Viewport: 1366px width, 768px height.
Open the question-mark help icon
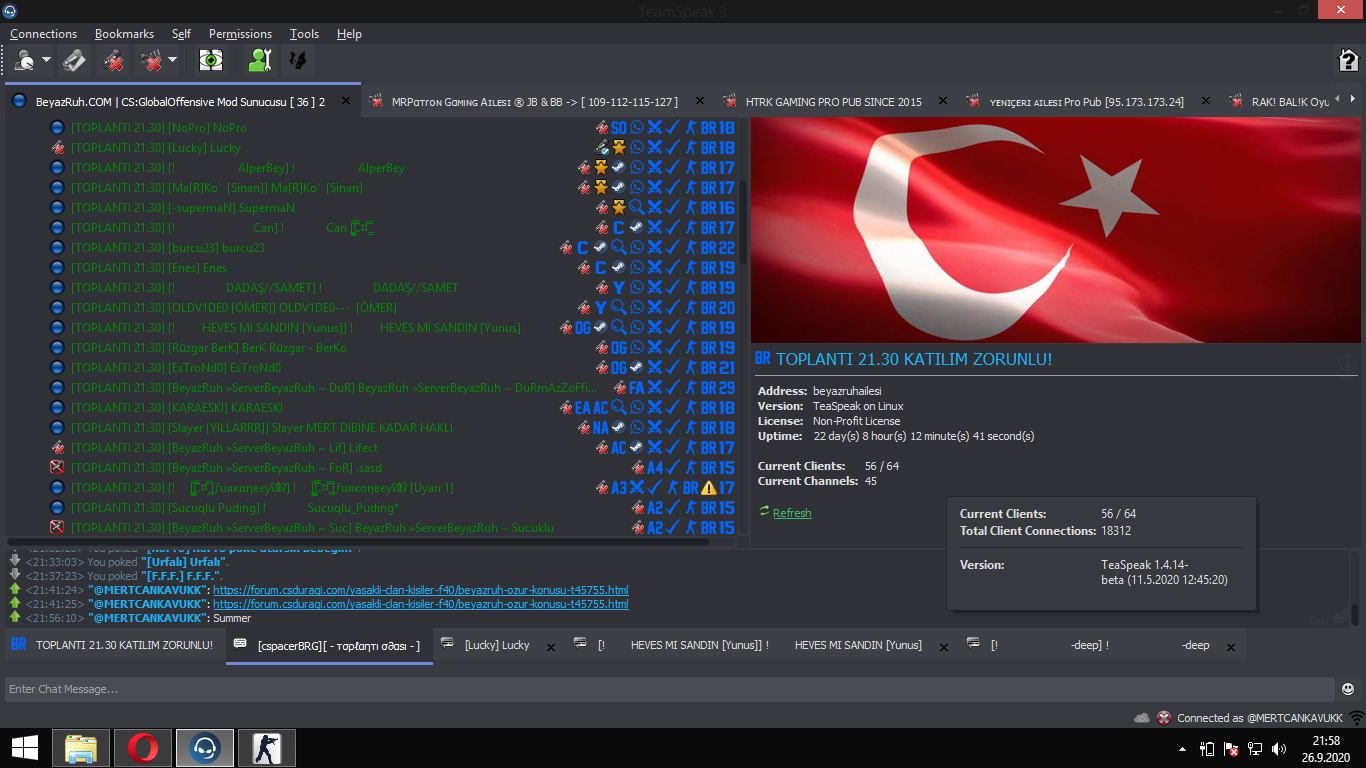click(1348, 61)
